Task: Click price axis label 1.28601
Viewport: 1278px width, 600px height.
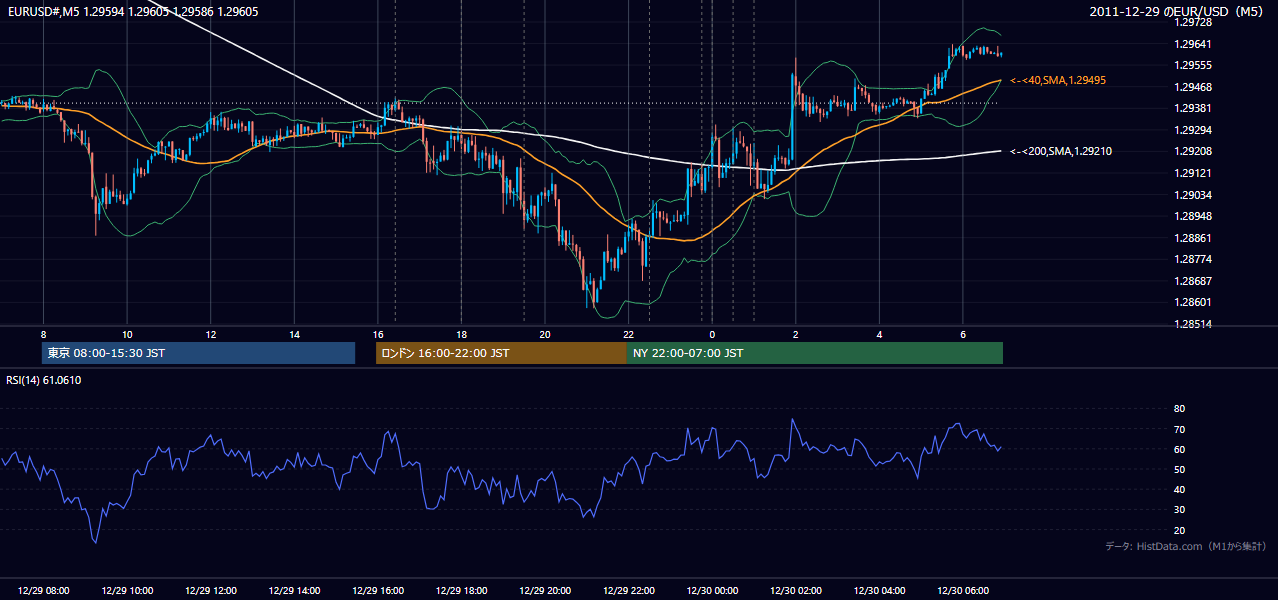Action: [x=1193, y=302]
